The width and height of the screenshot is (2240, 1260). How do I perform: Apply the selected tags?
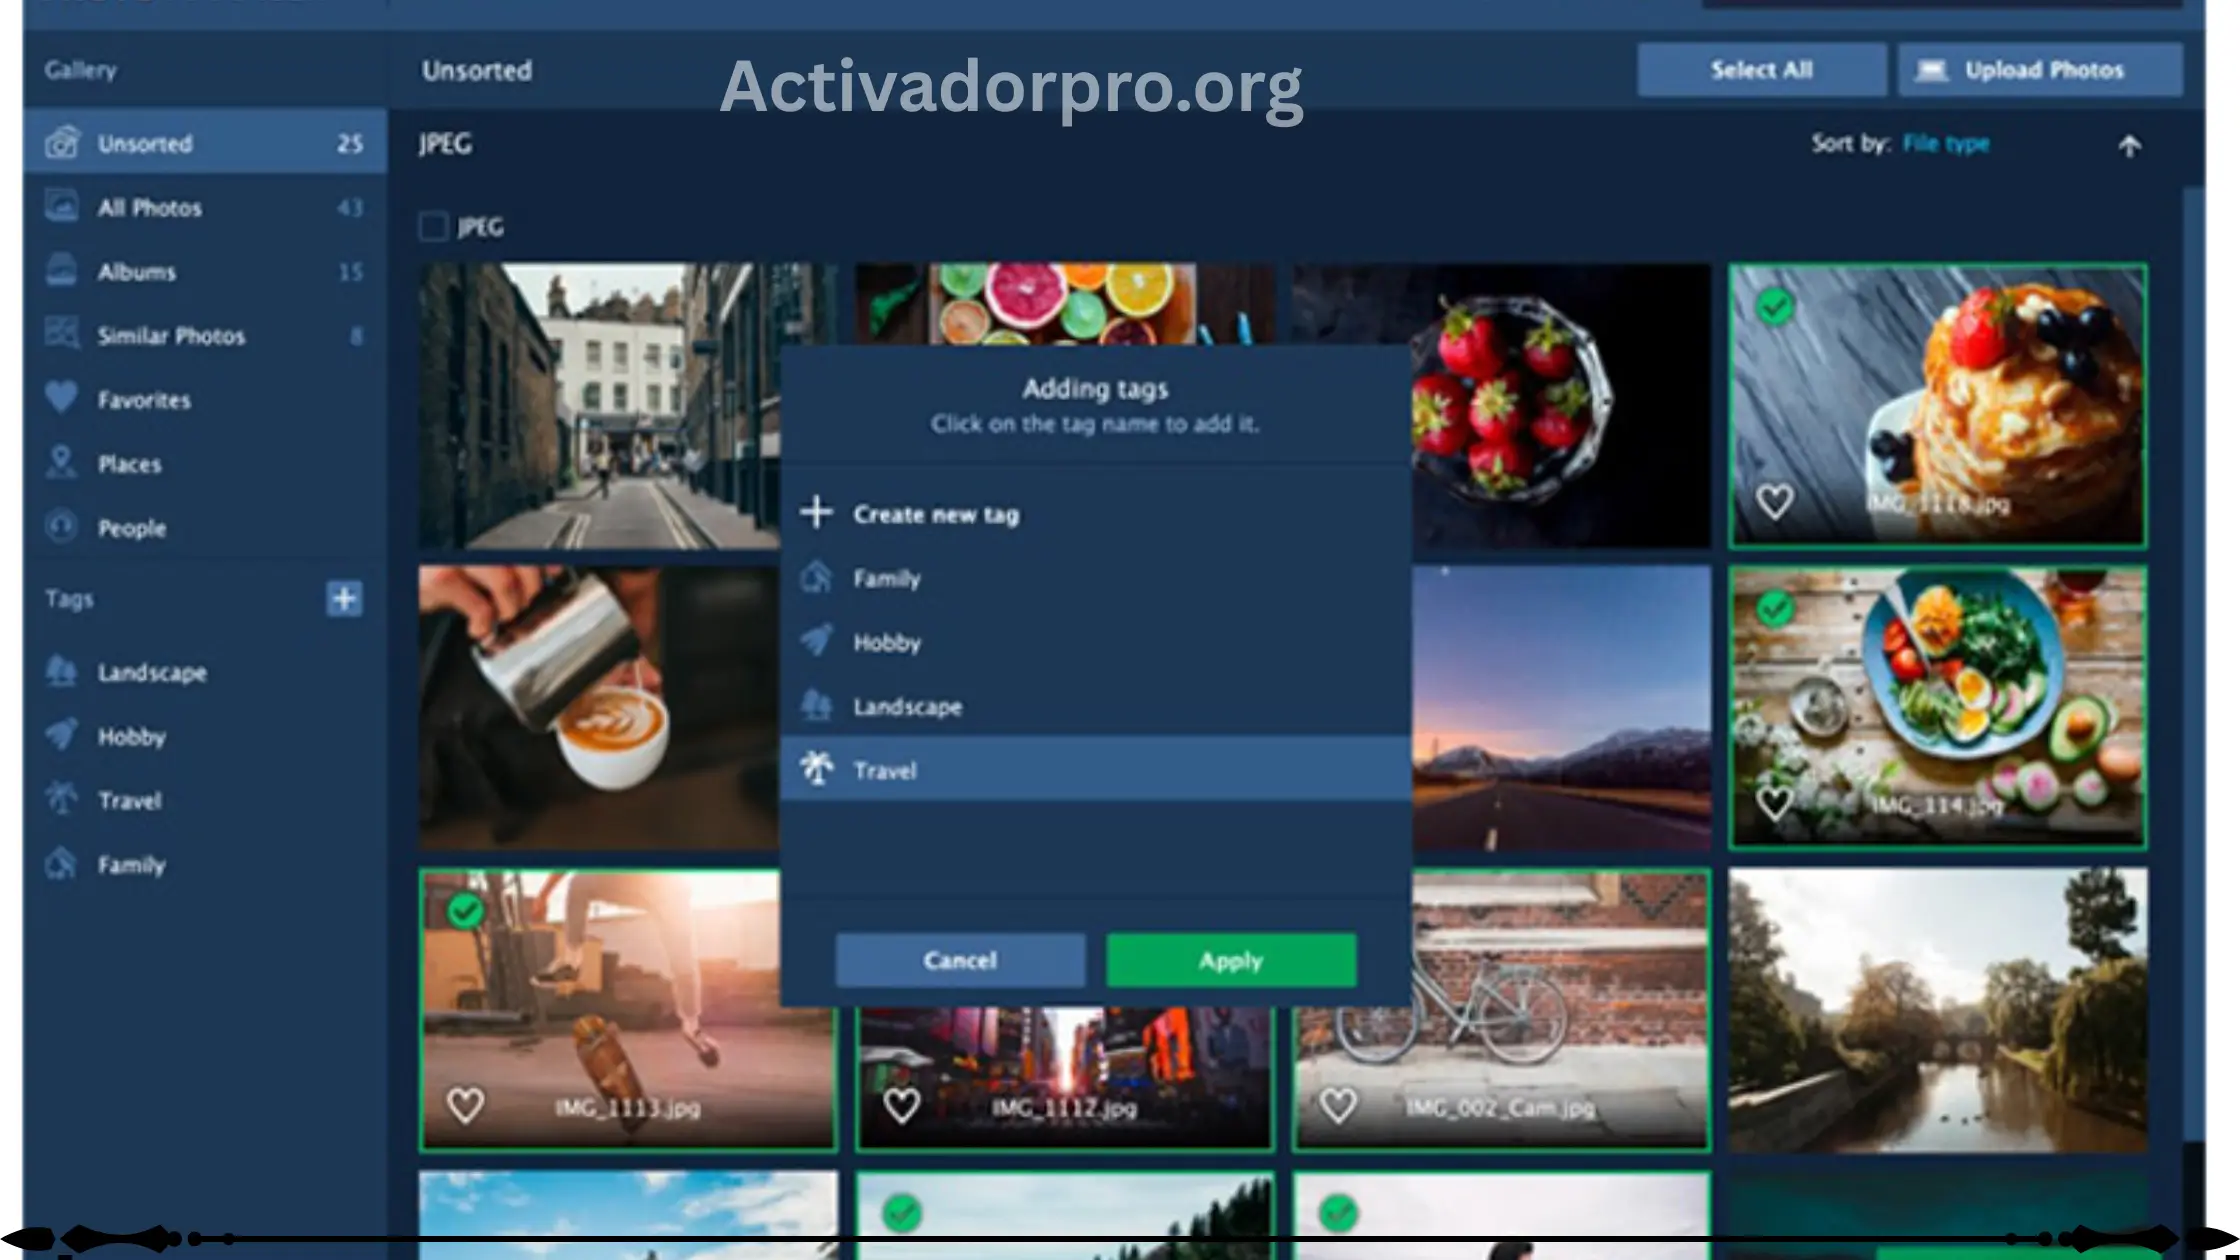pyautogui.click(x=1231, y=960)
